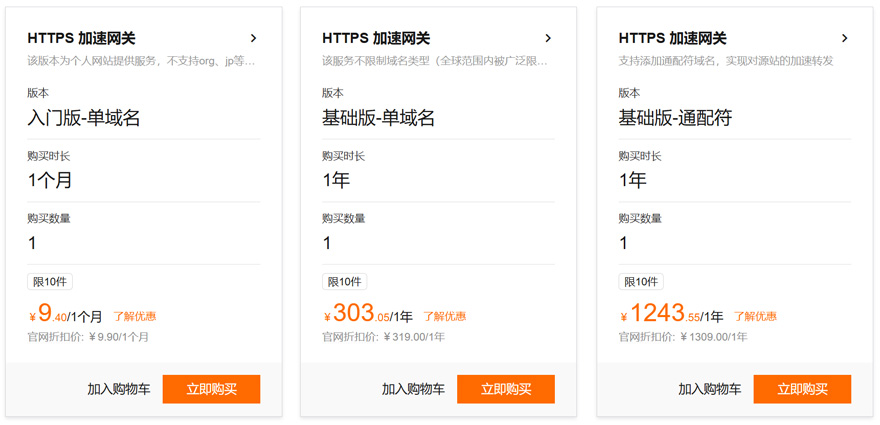Click the 限10件 tag on the 入门版-单域名 card
Image resolution: width=880 pixels, height=425 pixels.
[50, 282]
